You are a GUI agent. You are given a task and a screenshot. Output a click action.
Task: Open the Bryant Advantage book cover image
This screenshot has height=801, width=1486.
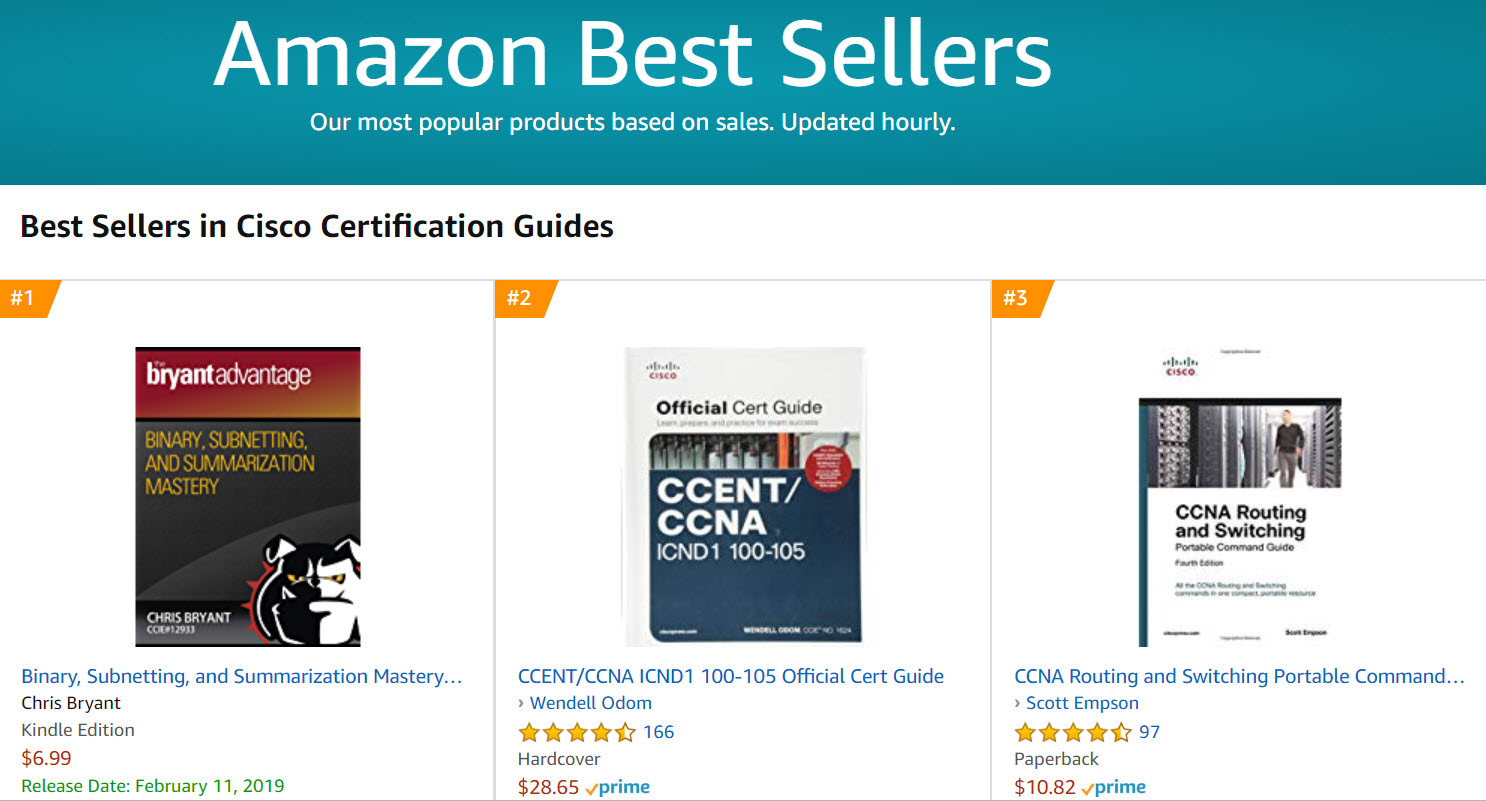tap(248, 497)
